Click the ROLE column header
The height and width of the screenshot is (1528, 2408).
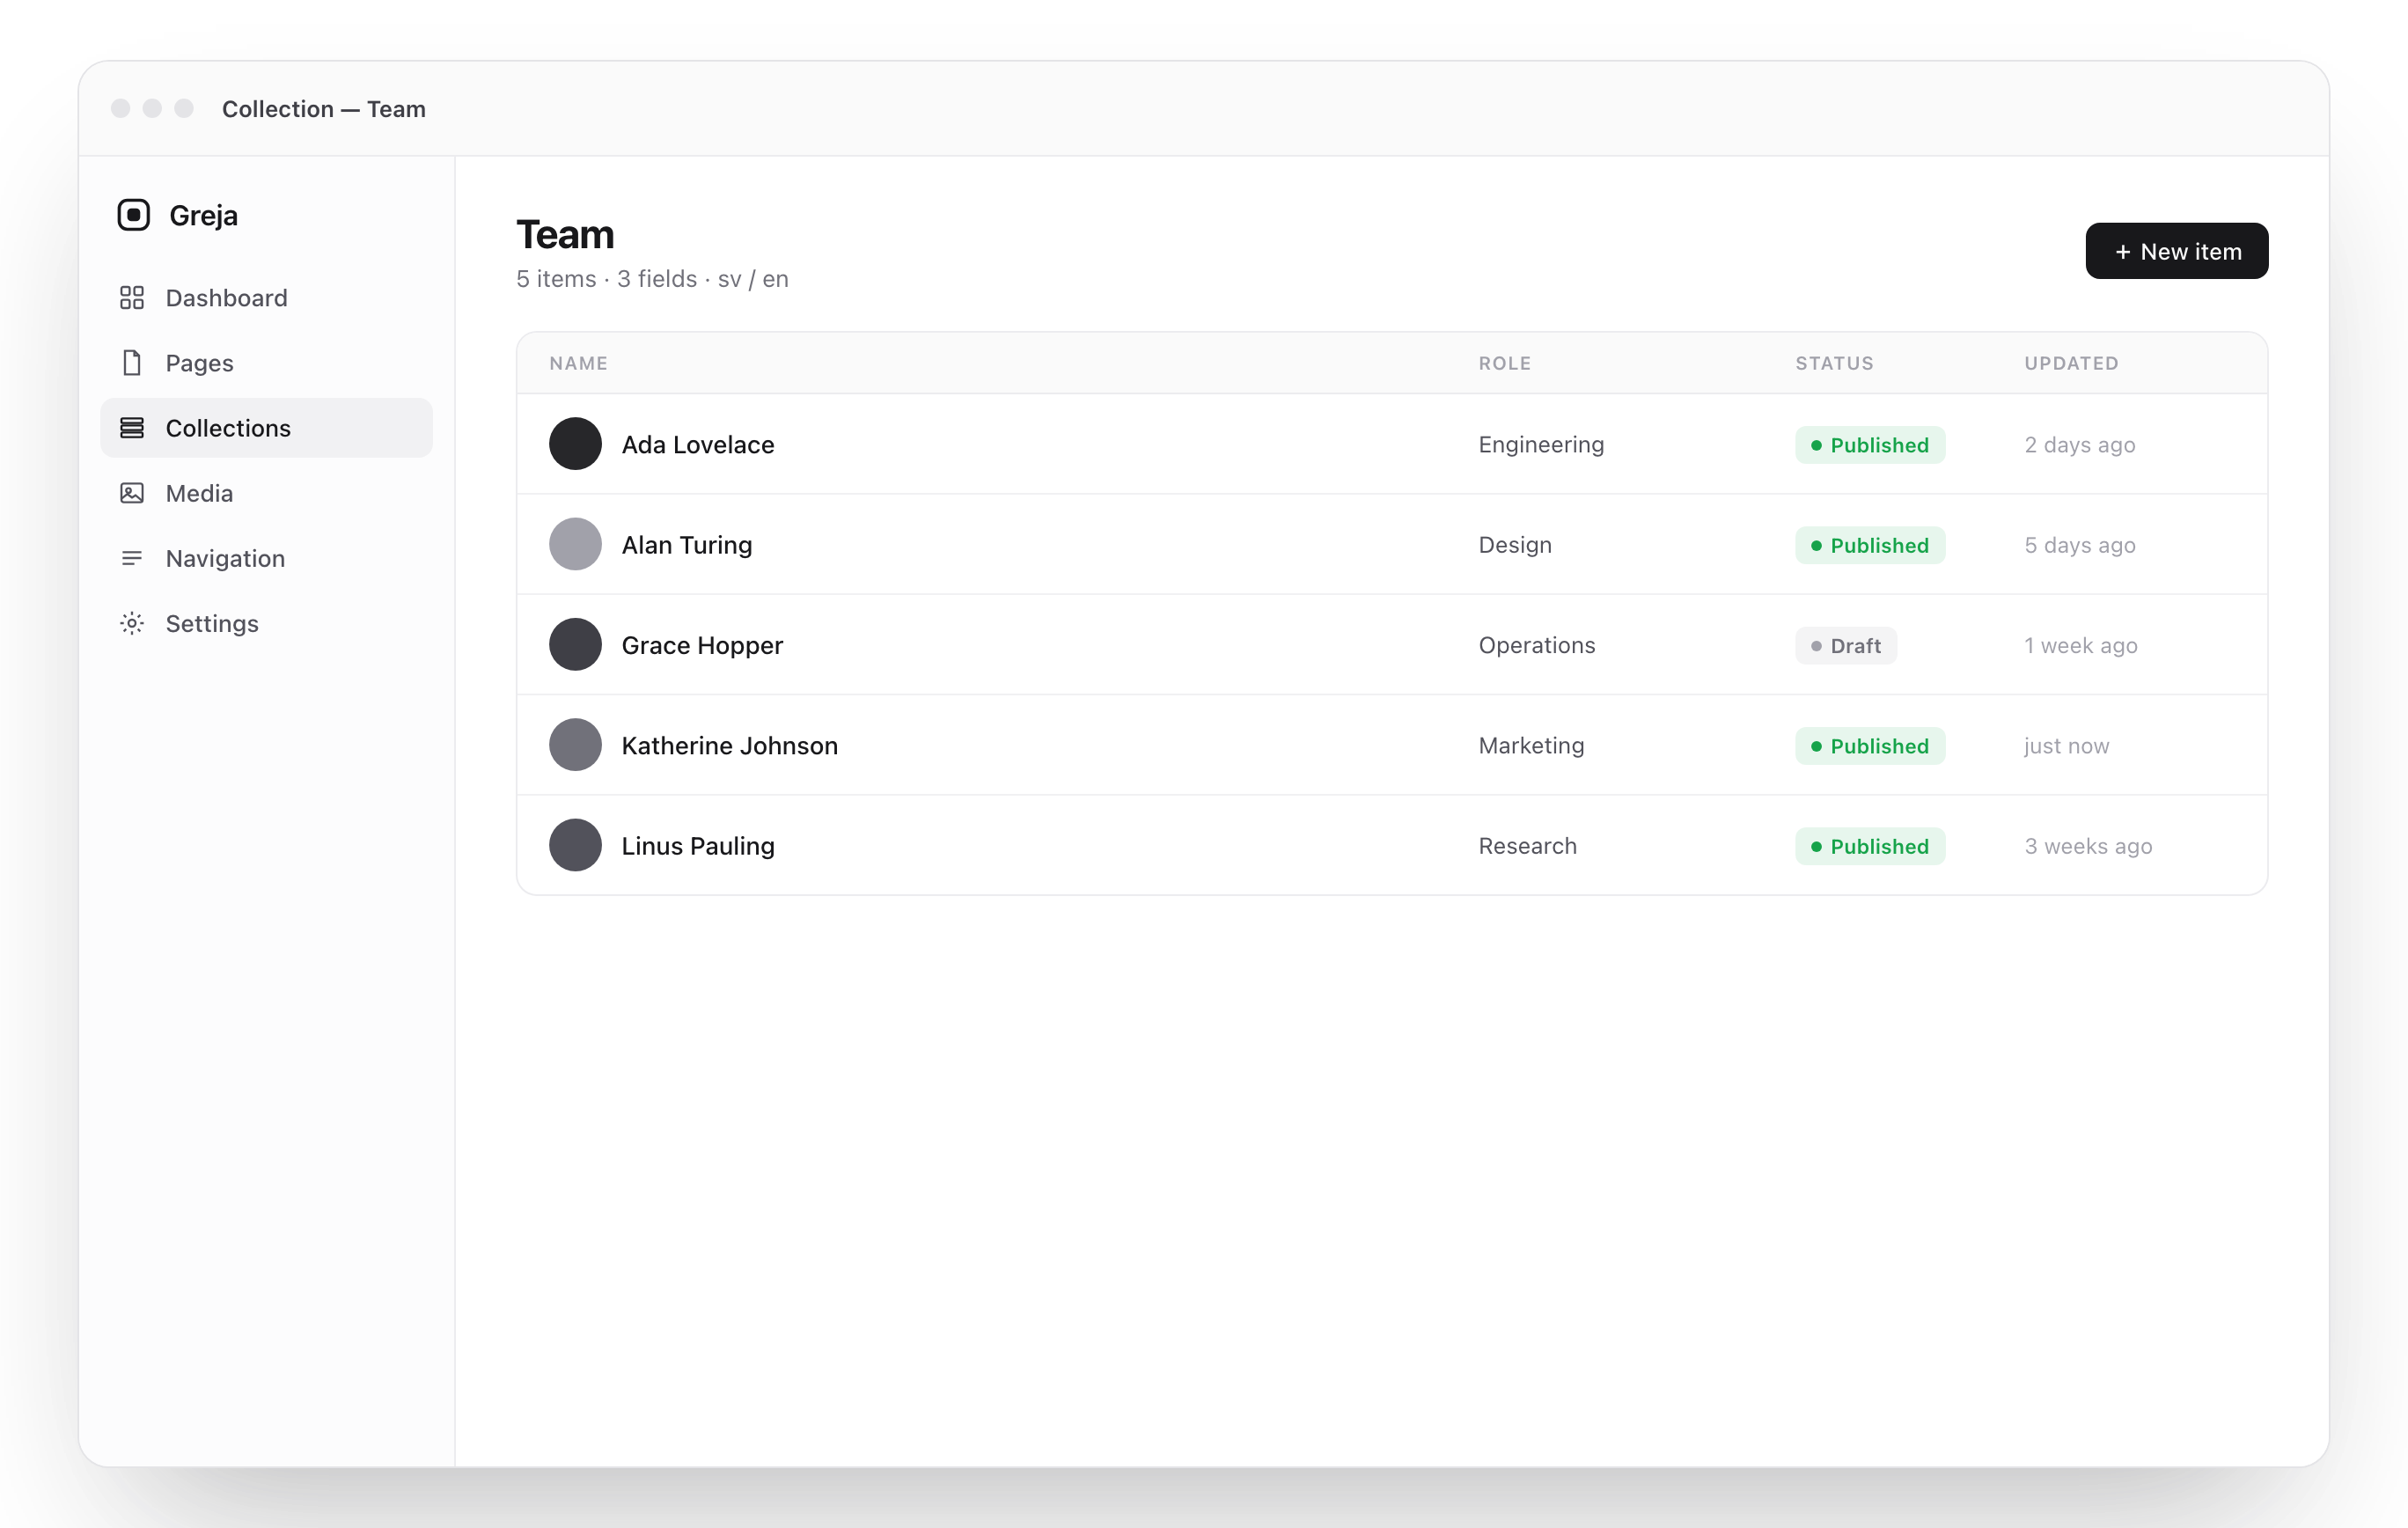tap(1504, 363)
